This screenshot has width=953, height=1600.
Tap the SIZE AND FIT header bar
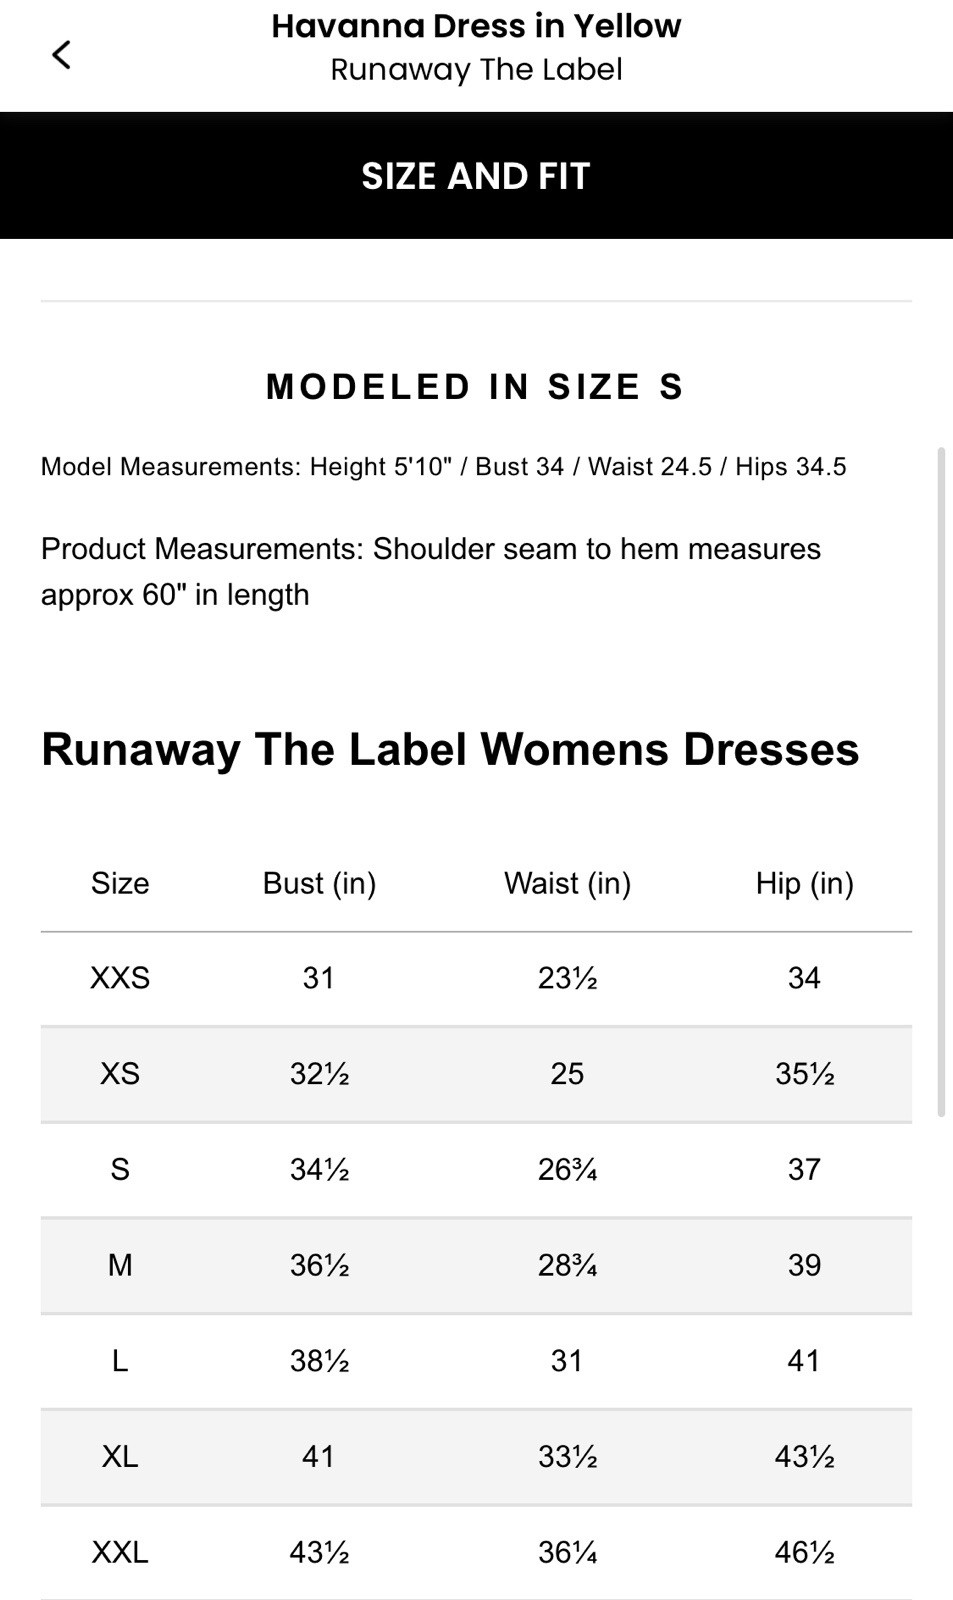[x=476, y=175]
